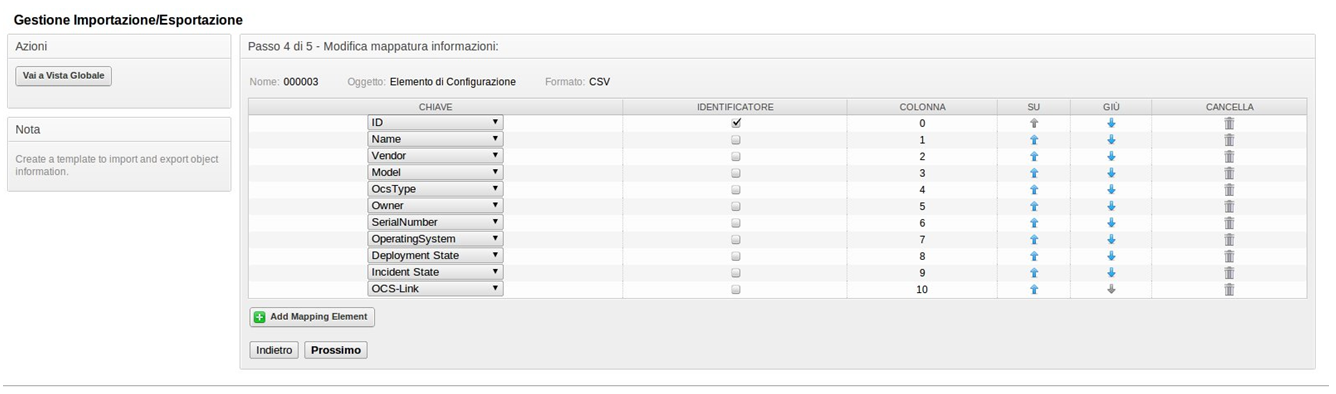1336x394 pixels.
Task: Uncheck the ID identifier checkbox
Action: [736, 123]
